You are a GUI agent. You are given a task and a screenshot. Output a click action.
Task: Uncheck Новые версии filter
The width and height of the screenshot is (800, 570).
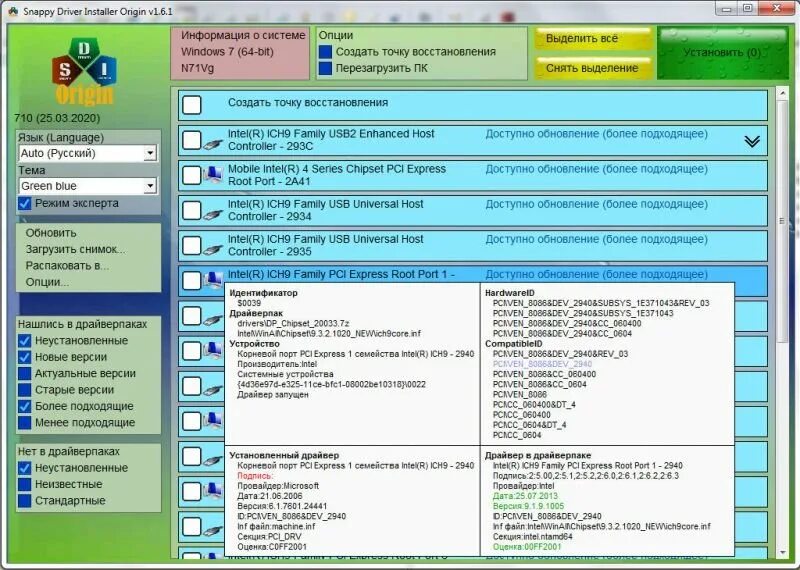[x=24, y=357]
